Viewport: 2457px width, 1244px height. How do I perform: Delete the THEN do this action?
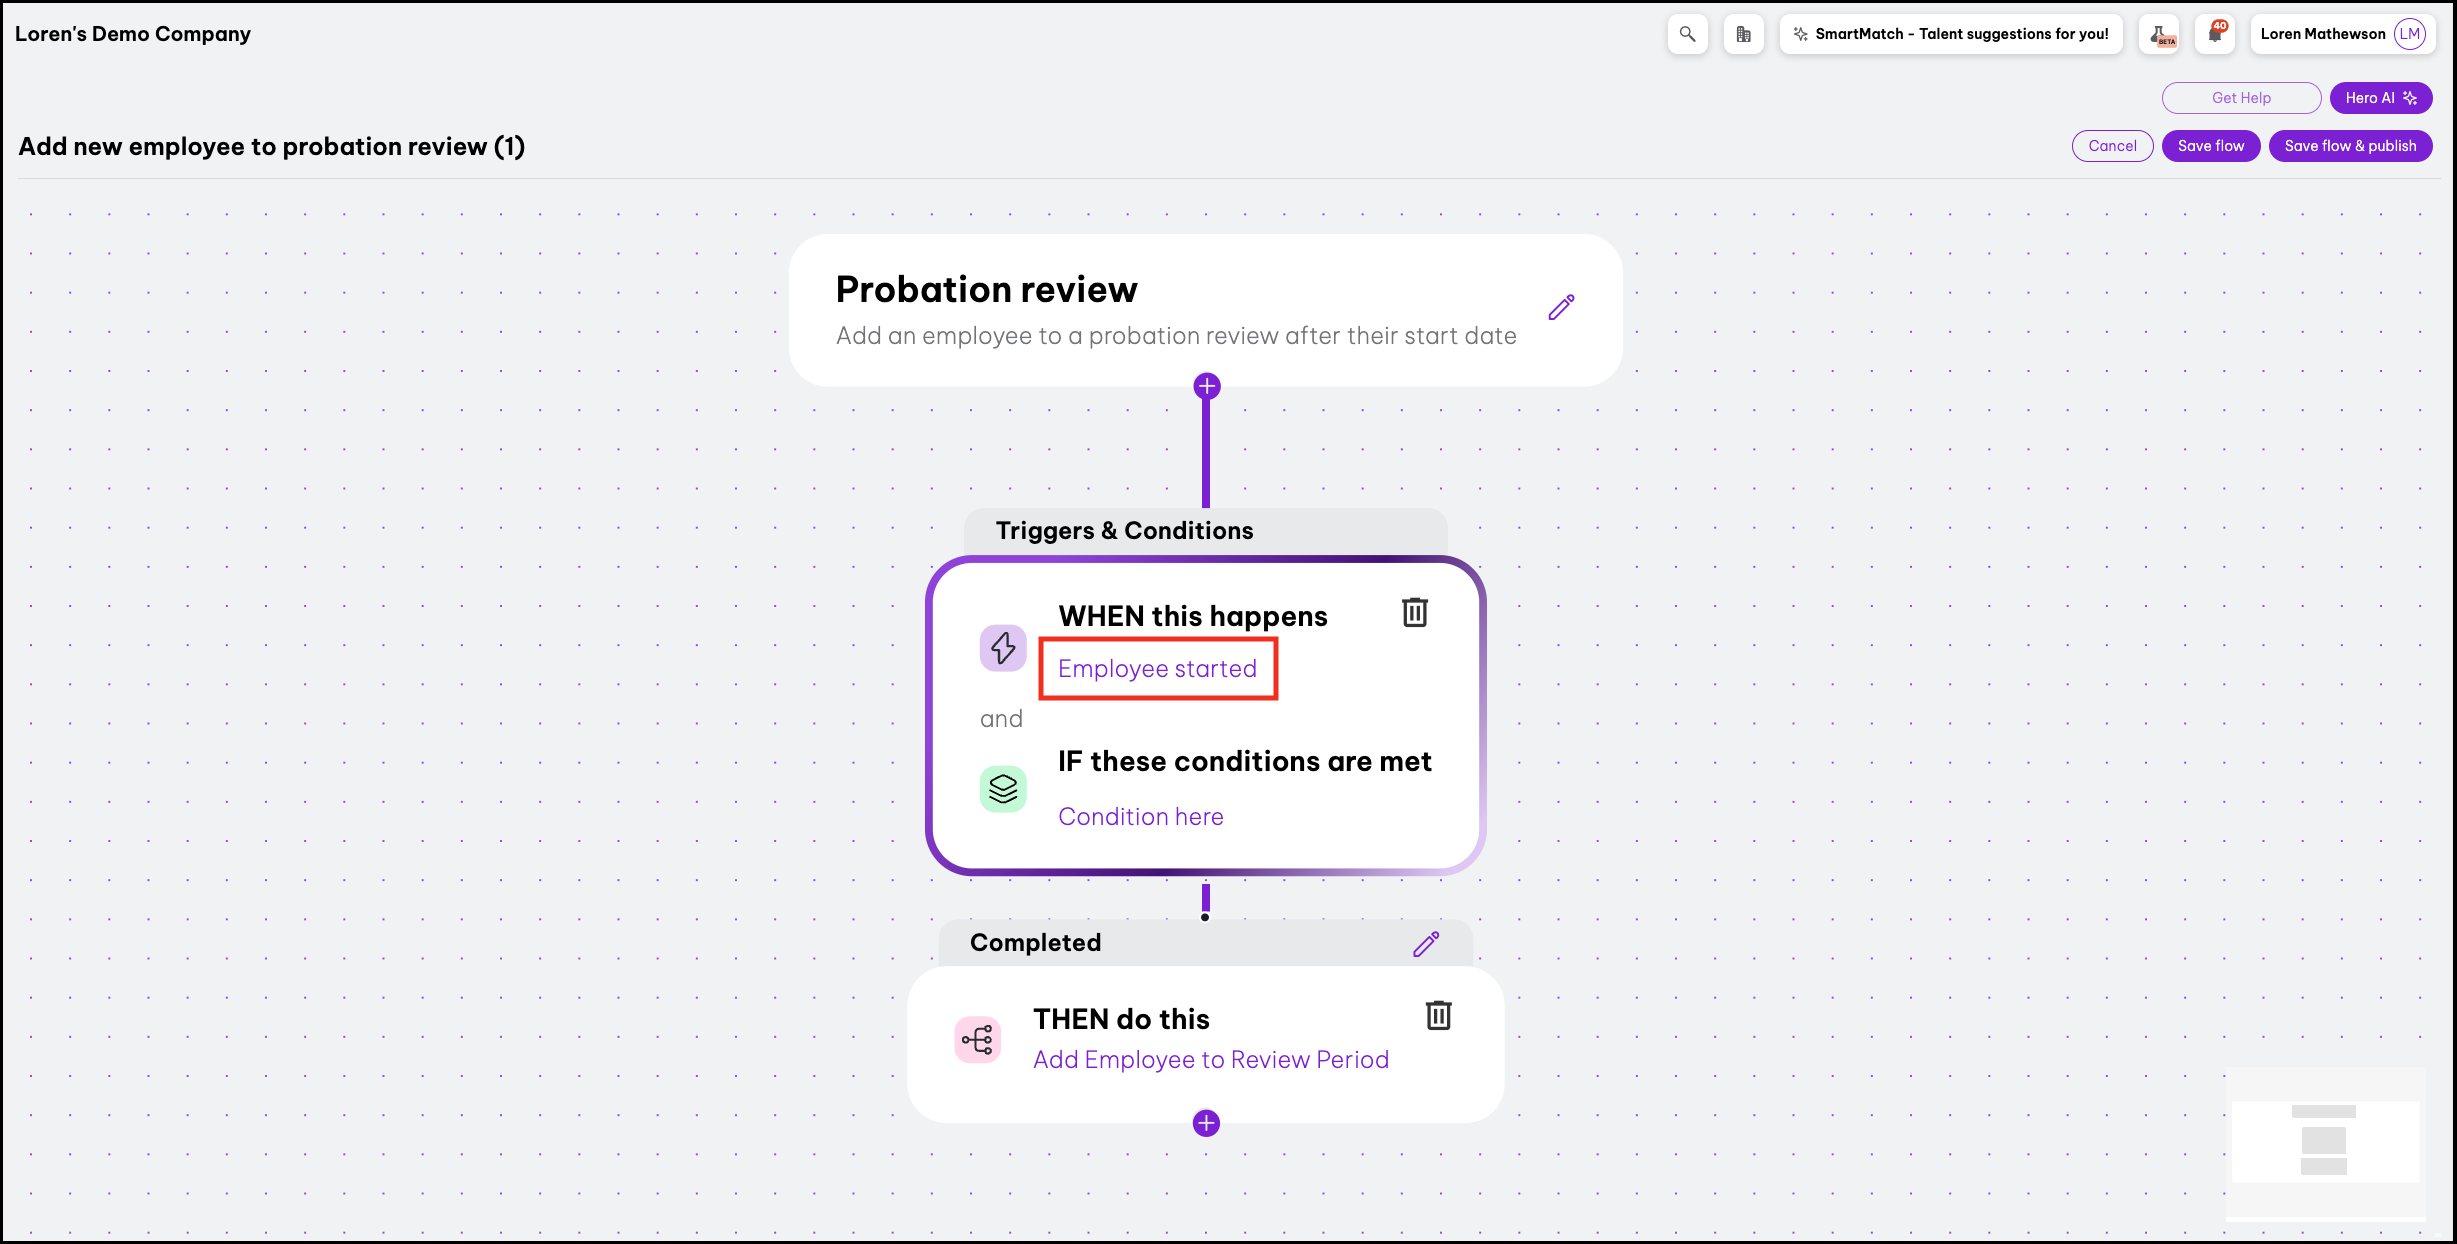[1438, 1015]
